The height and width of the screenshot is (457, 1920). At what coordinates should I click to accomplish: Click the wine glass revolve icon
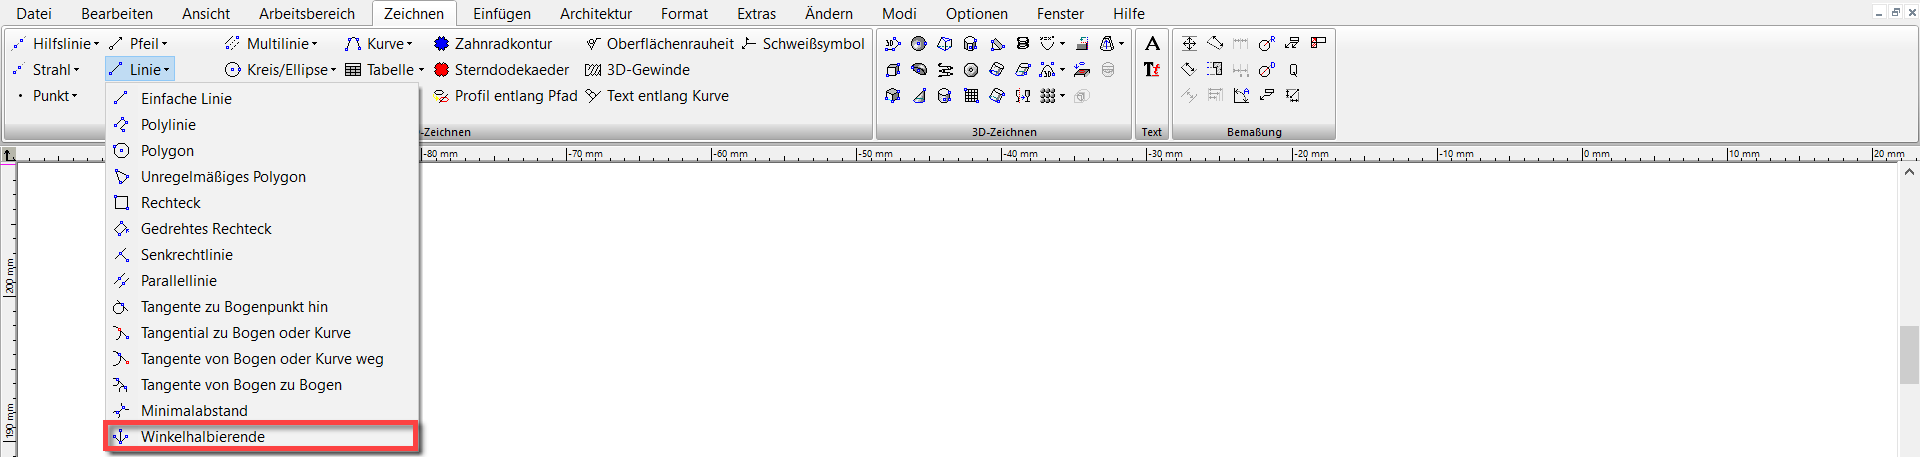1023,95
